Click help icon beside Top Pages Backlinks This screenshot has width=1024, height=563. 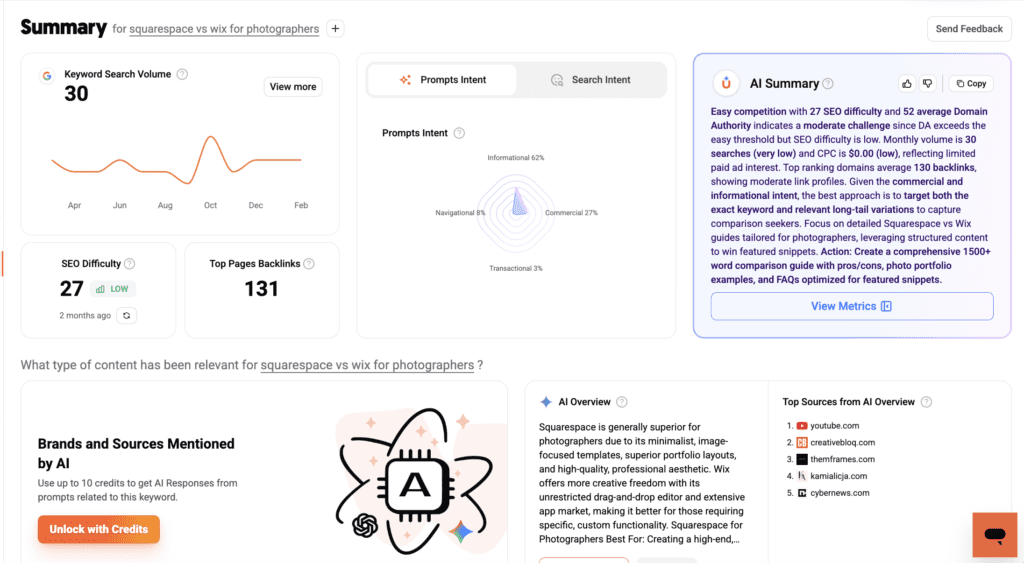point(309,264)
